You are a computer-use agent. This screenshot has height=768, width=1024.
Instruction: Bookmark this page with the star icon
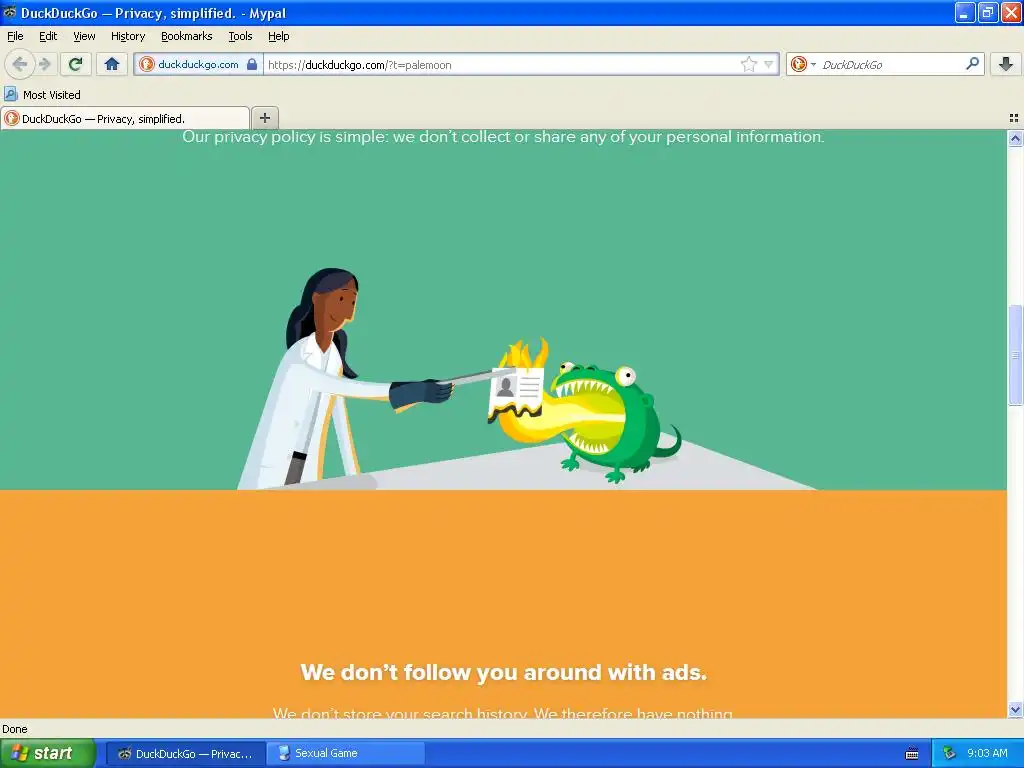click(748, 64)
